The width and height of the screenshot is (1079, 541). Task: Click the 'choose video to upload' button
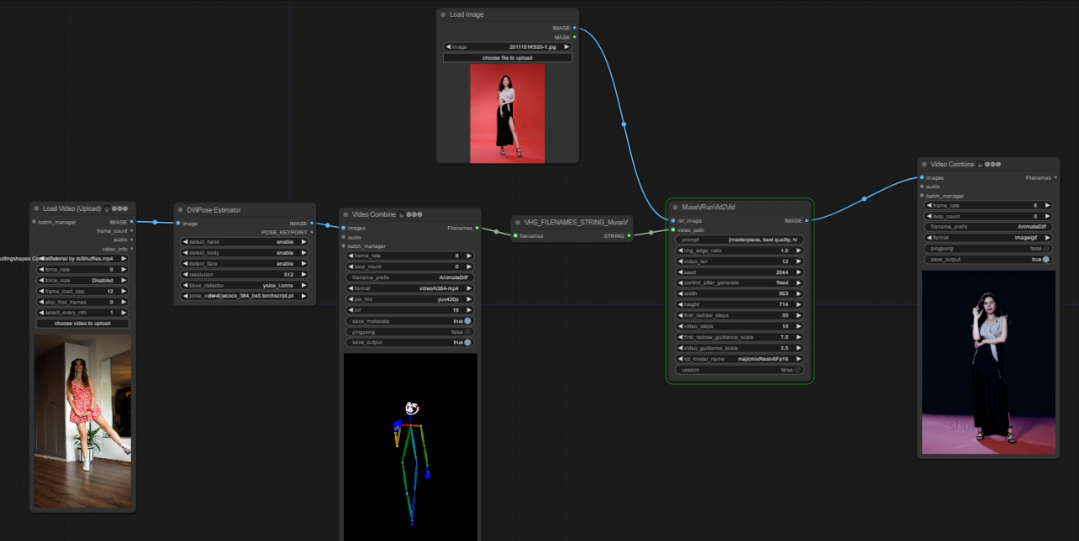82,324
